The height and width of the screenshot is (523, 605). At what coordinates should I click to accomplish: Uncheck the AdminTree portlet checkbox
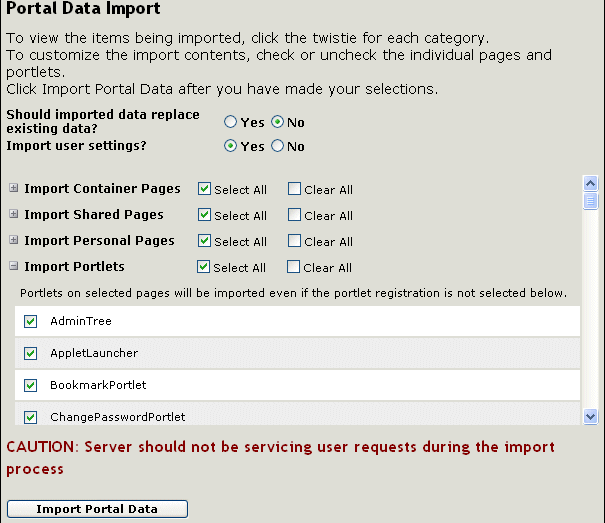click(30, 321)
